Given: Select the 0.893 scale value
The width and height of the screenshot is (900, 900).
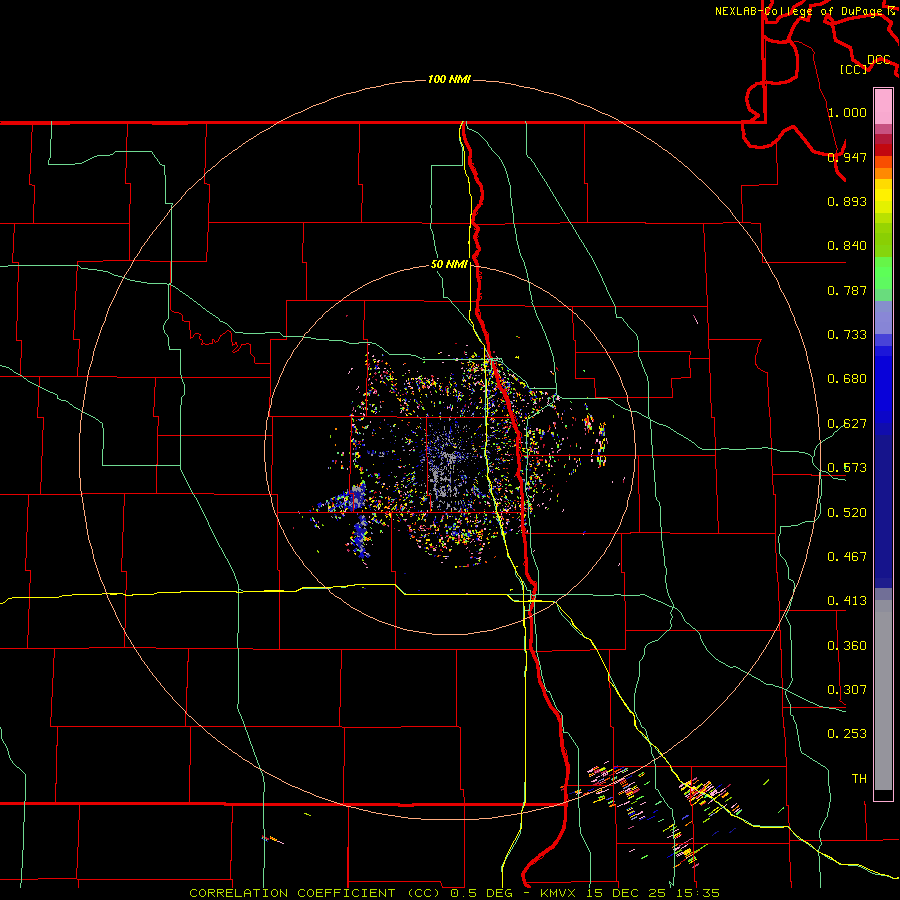Looking at the screenshot, I should click(847, 201).
